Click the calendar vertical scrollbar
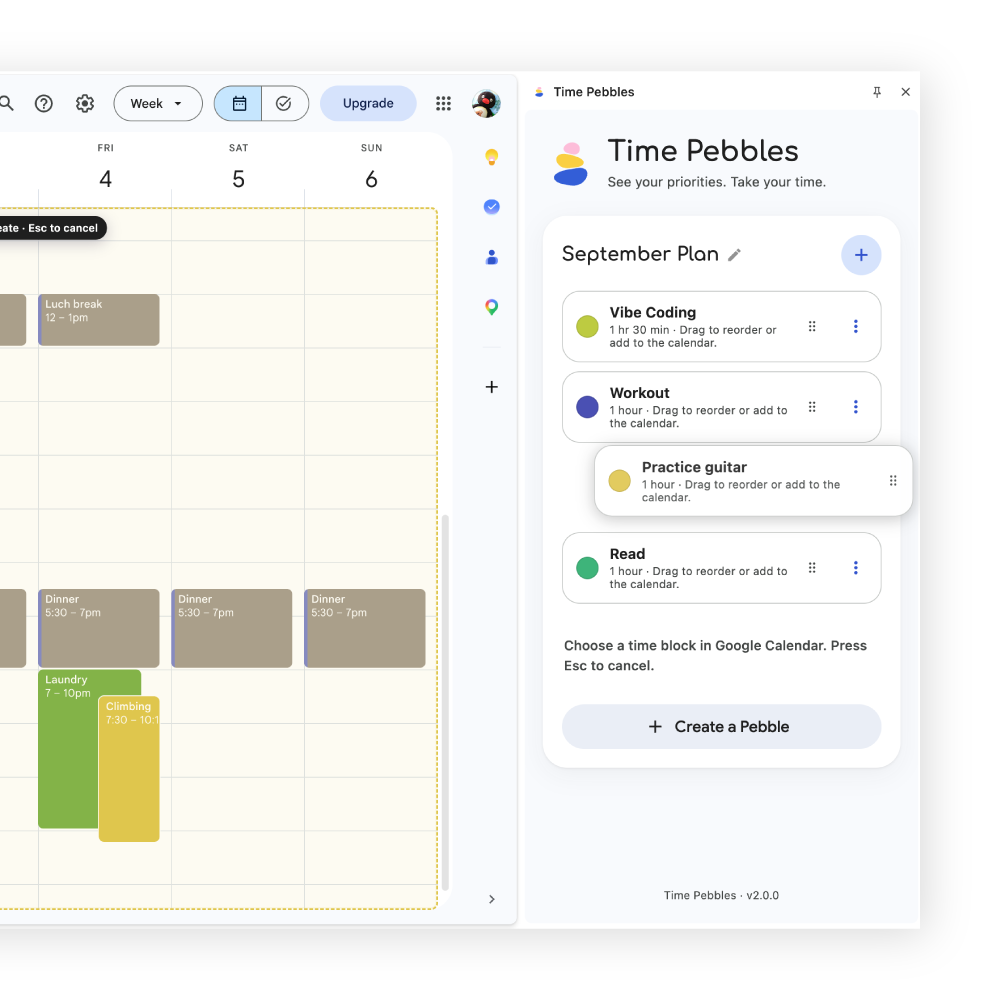This screenshot has height=1000, width=1000. tap(445, 702)
